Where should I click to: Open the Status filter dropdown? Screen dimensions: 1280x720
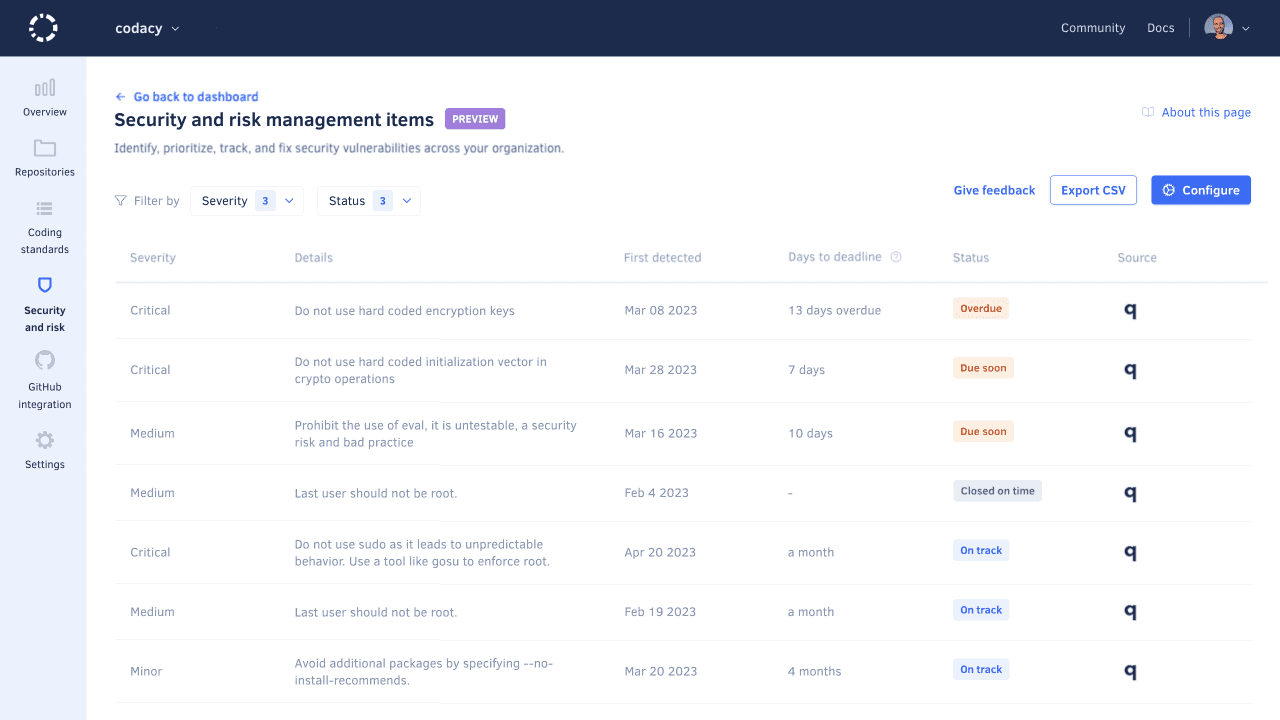point(369,200)
